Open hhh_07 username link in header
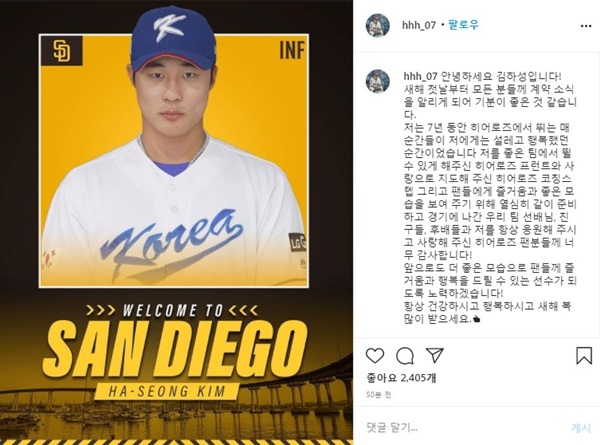Image resolution: width=600 pixels, height=445 pixels. pyautogui.click(x=419, y=26)
